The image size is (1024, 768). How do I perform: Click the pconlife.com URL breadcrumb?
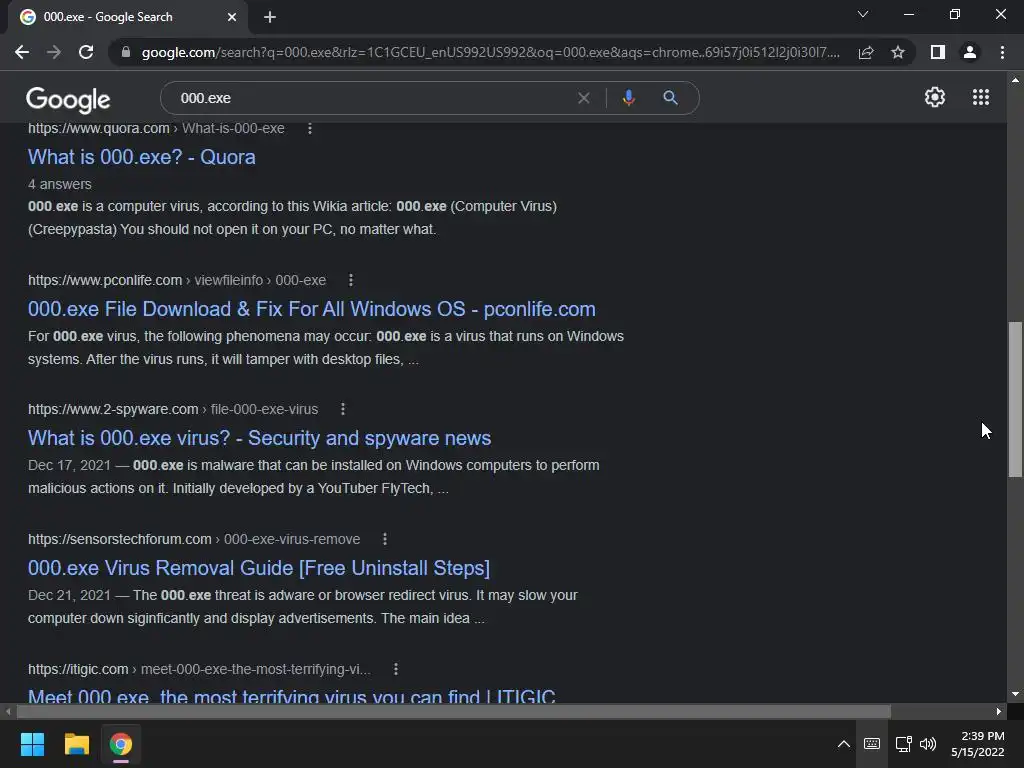[x=177, y=280]
